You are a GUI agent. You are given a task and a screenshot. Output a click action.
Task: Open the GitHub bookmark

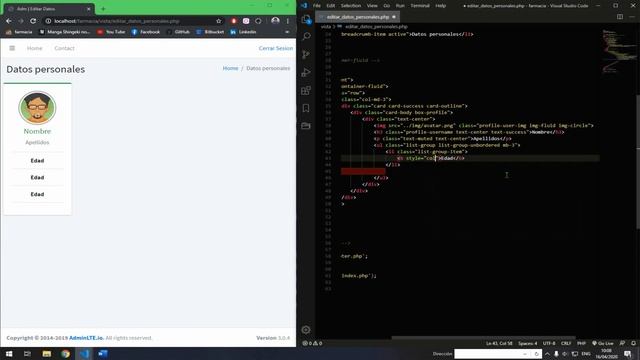179,32
